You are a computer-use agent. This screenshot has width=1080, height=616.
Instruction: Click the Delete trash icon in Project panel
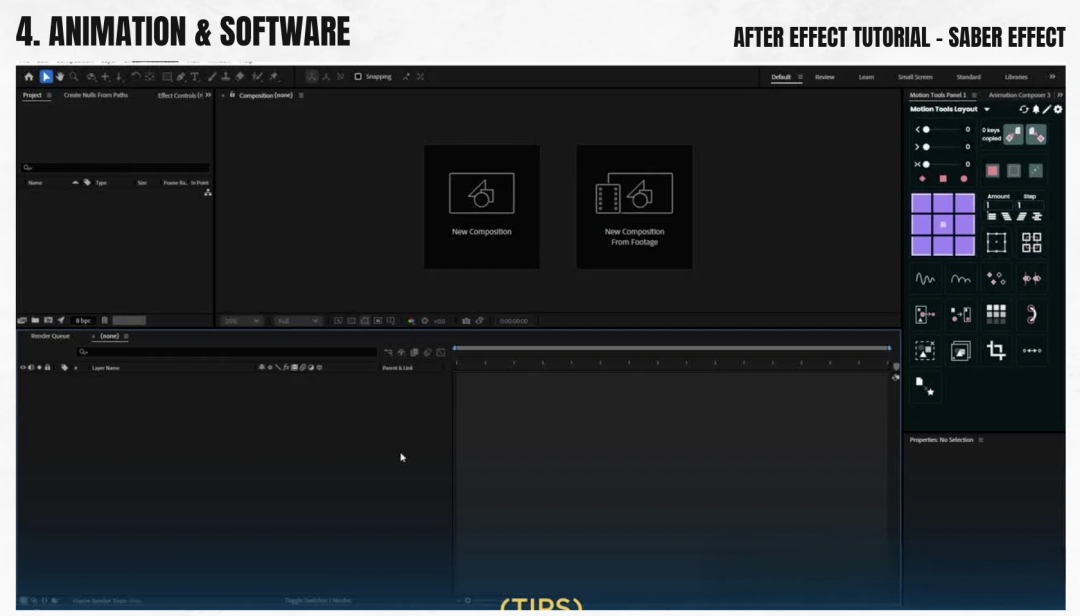click(105, 320)
